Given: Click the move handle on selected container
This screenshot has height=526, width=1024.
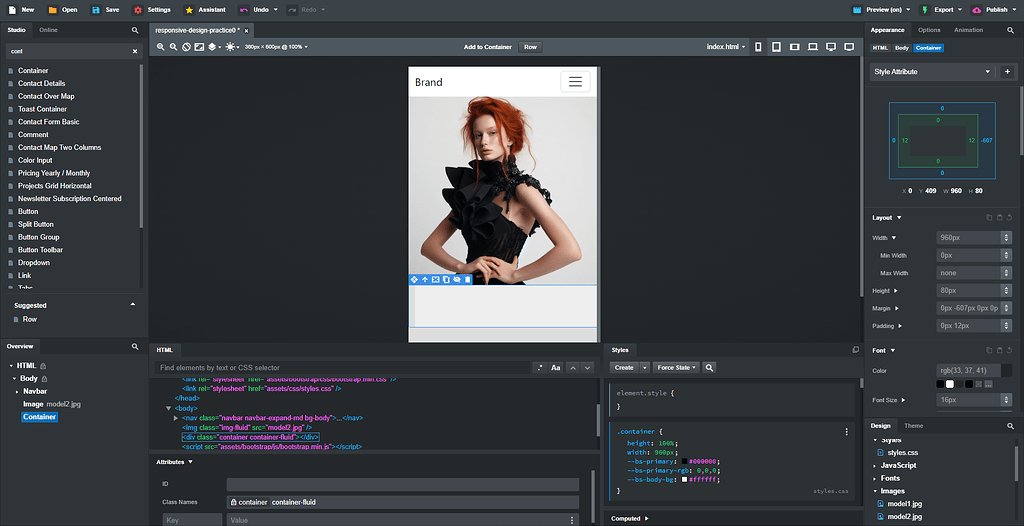Looking at the screenshot, I should [414, 280].
